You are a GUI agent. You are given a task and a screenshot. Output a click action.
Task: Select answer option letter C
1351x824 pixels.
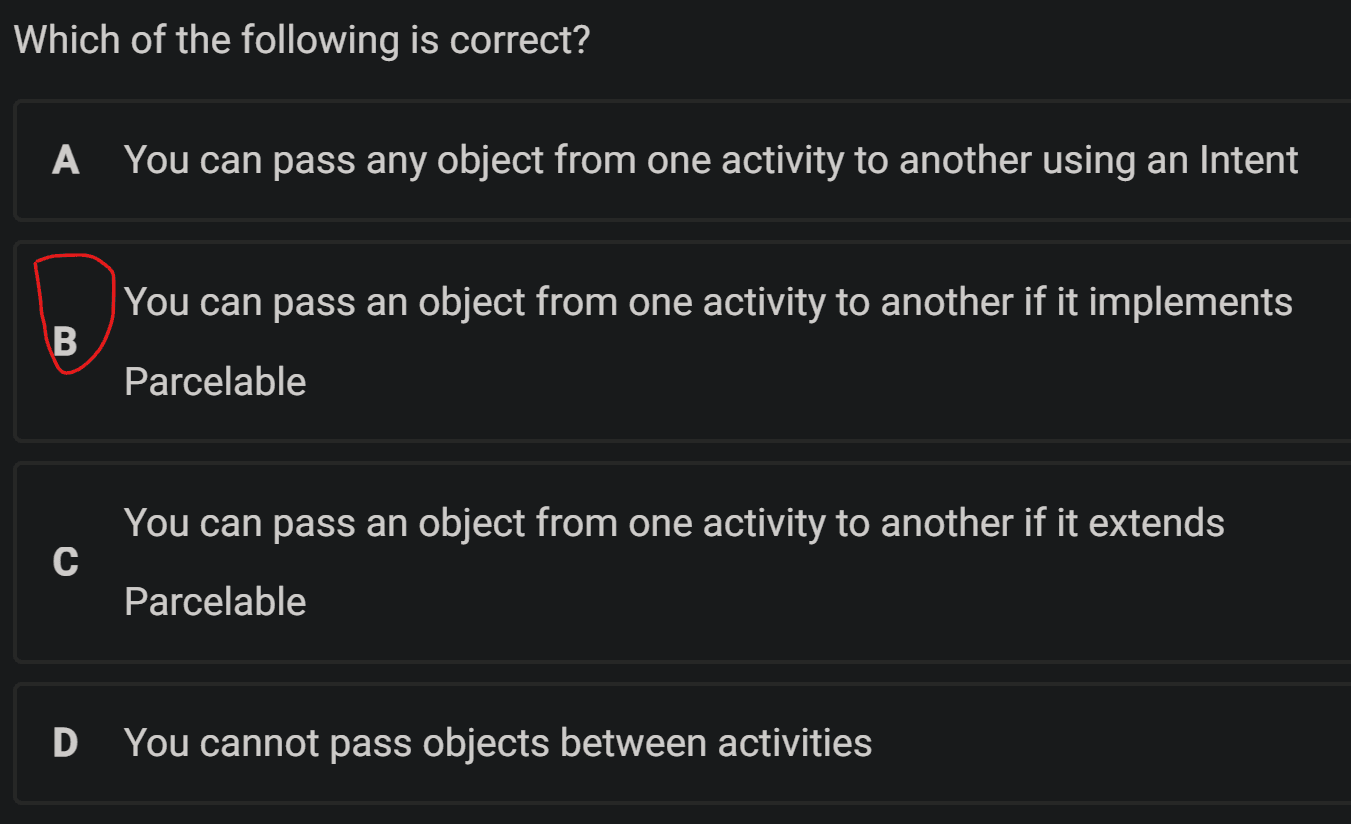pyautogui.click(x=65, y=562)
